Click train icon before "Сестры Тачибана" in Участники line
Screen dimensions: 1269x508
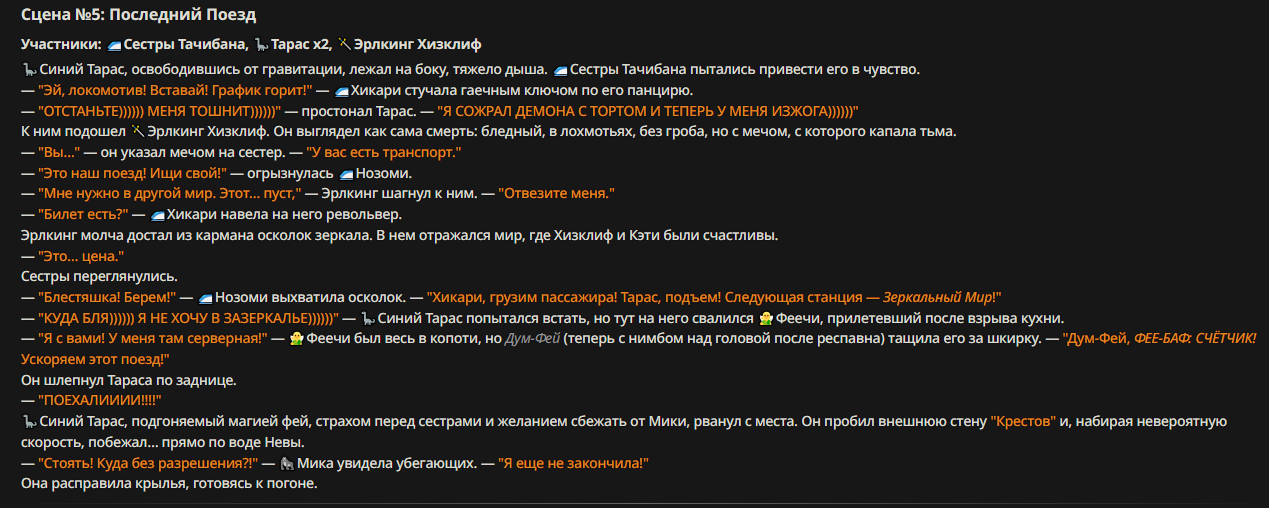point(114,45)
